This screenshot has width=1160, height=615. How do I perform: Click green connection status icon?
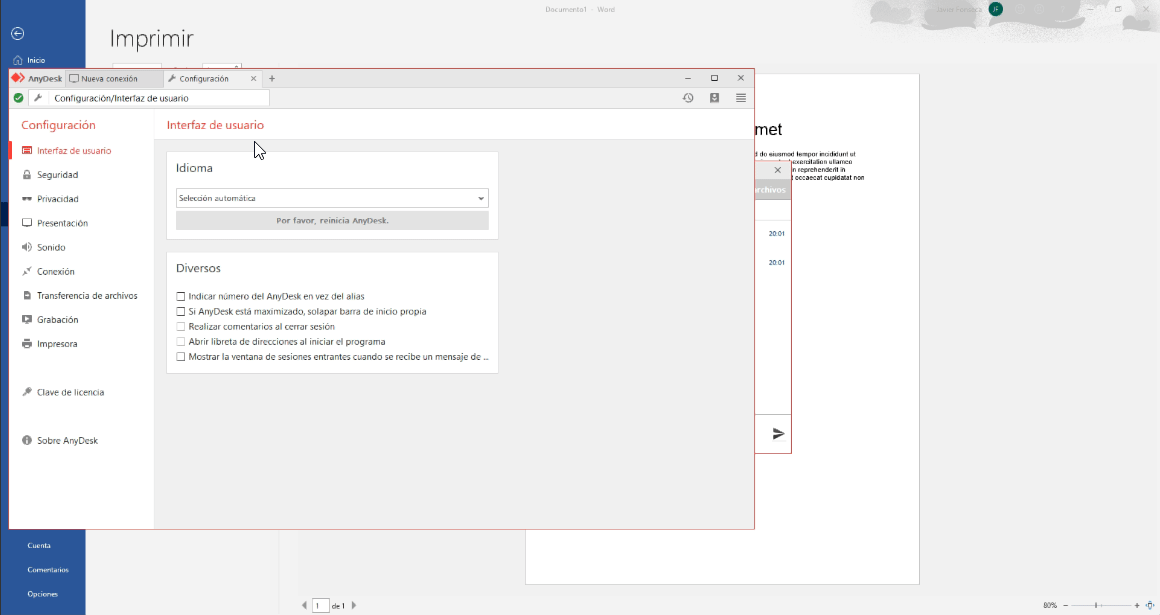pyautogui.click(x=18, y=98)
